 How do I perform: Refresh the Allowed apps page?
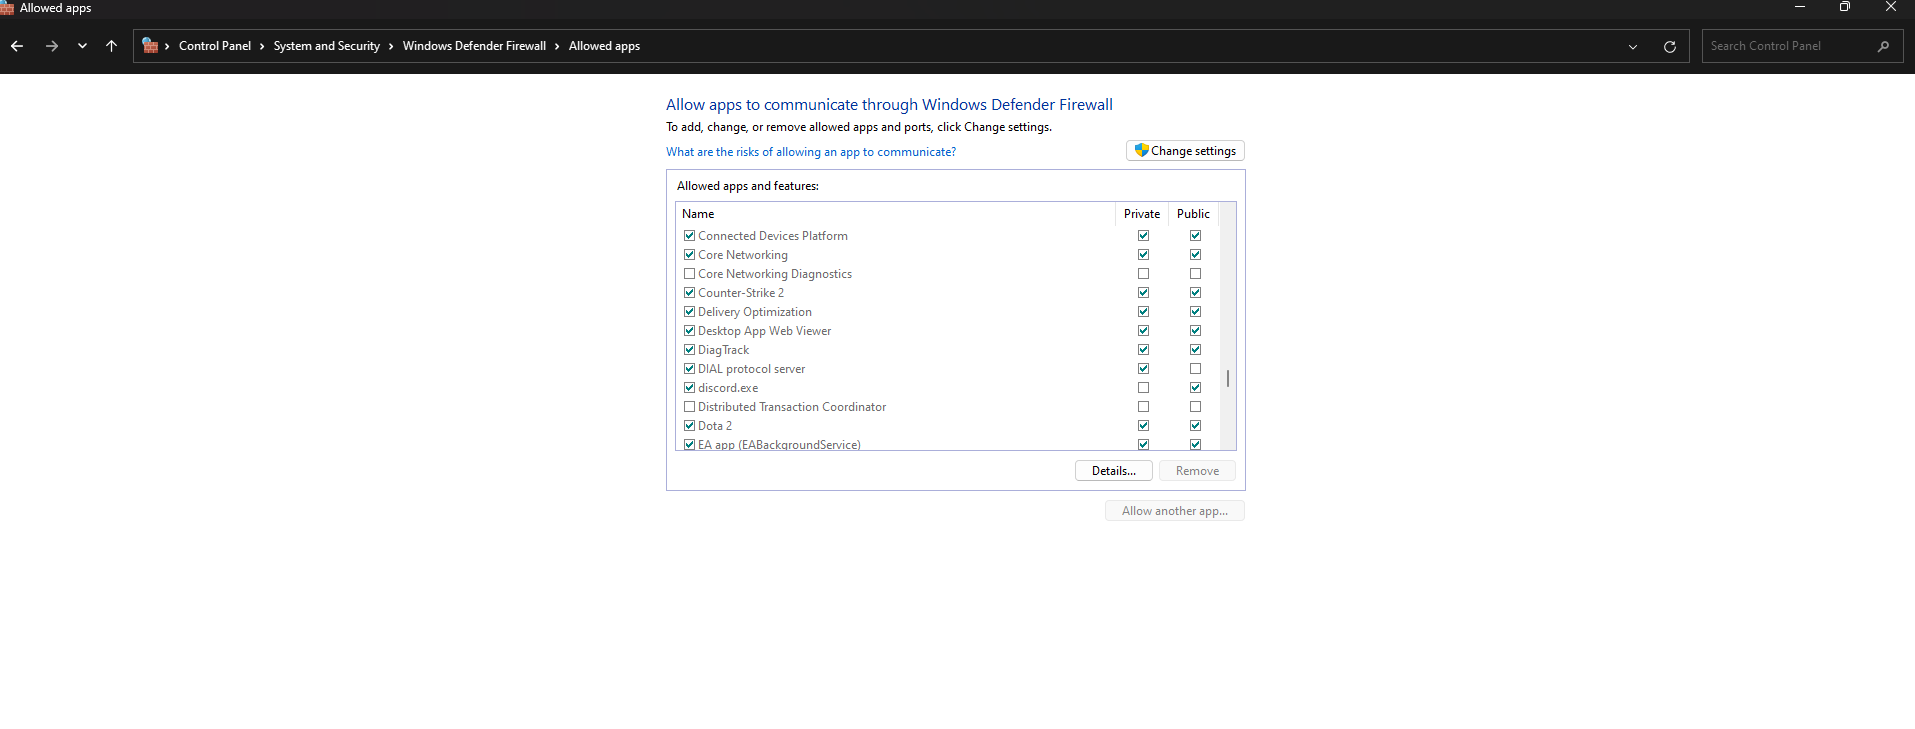pos(1669,46)
